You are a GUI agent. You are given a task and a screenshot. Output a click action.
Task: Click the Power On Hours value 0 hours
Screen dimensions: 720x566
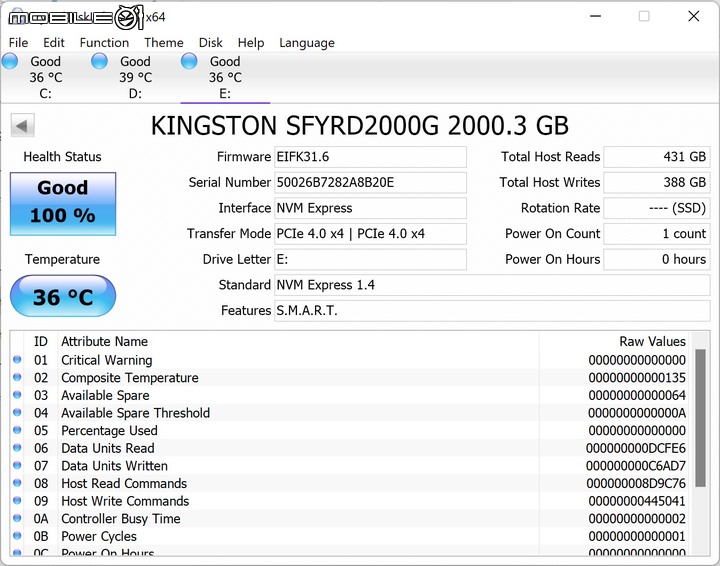[x=657, y=259]
